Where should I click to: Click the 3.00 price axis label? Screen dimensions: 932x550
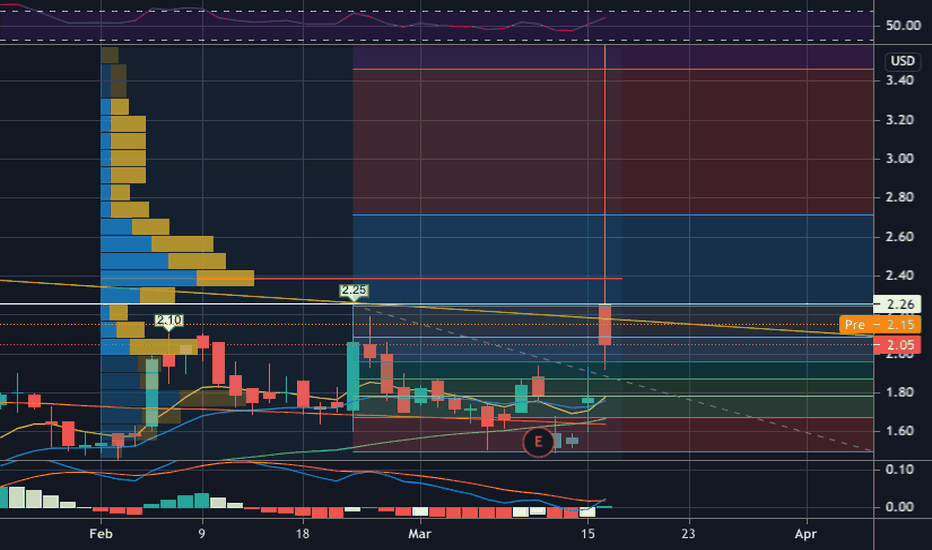tap(899, 158)
